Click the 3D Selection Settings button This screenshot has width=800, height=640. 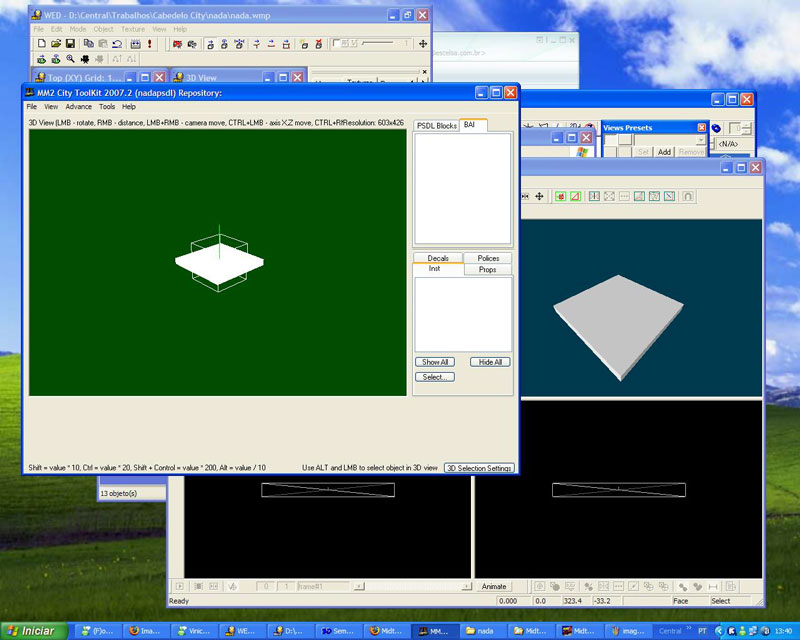[479, 468]
